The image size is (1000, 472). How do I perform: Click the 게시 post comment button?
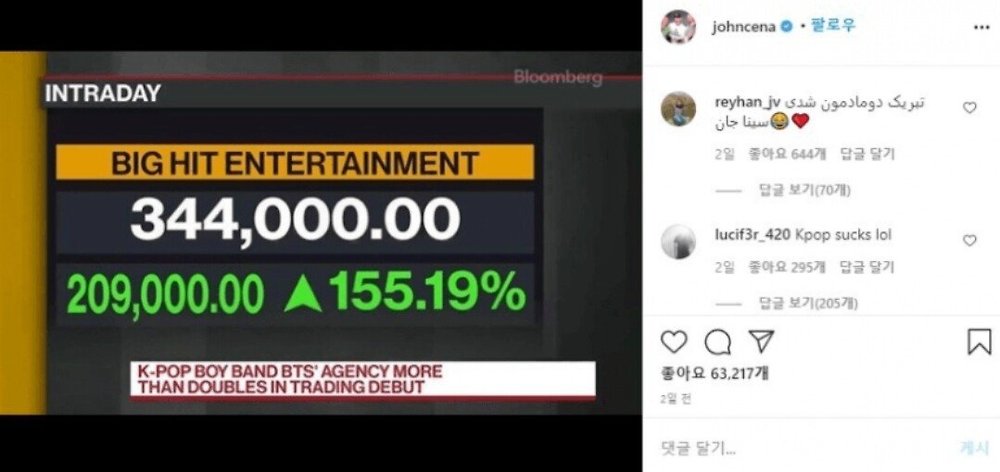(974, 448)
